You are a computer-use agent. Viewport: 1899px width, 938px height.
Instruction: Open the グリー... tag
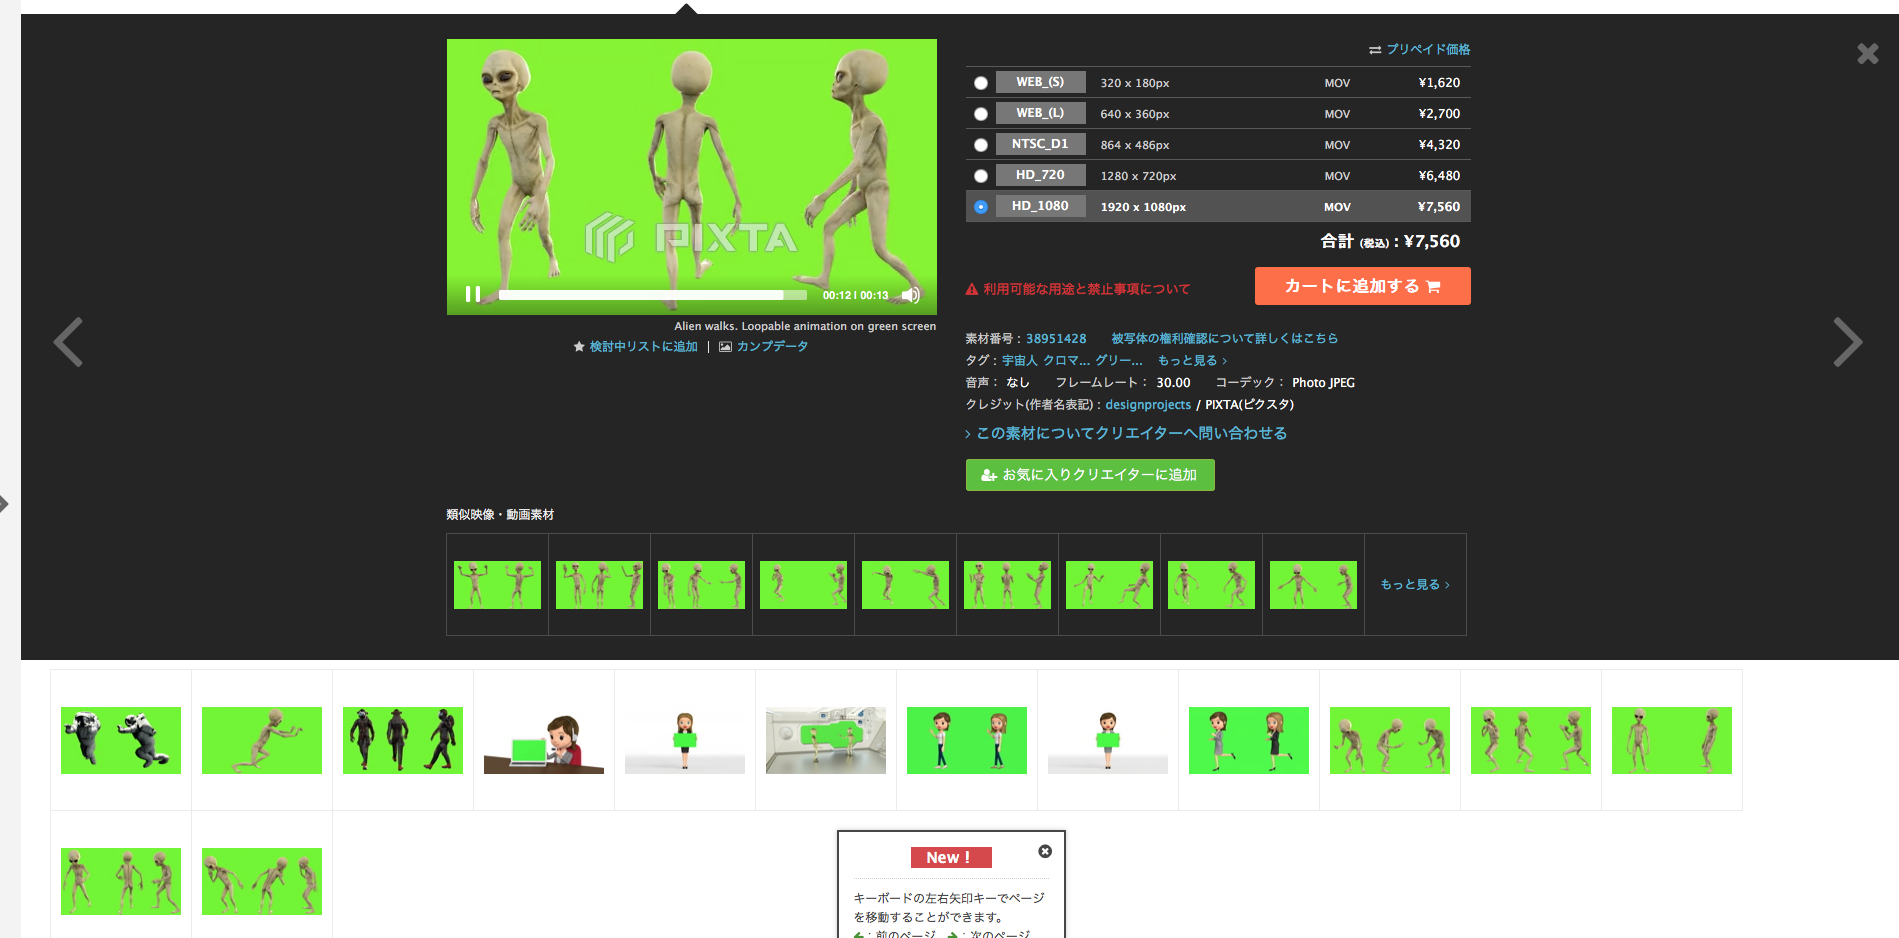point(1119,361)
